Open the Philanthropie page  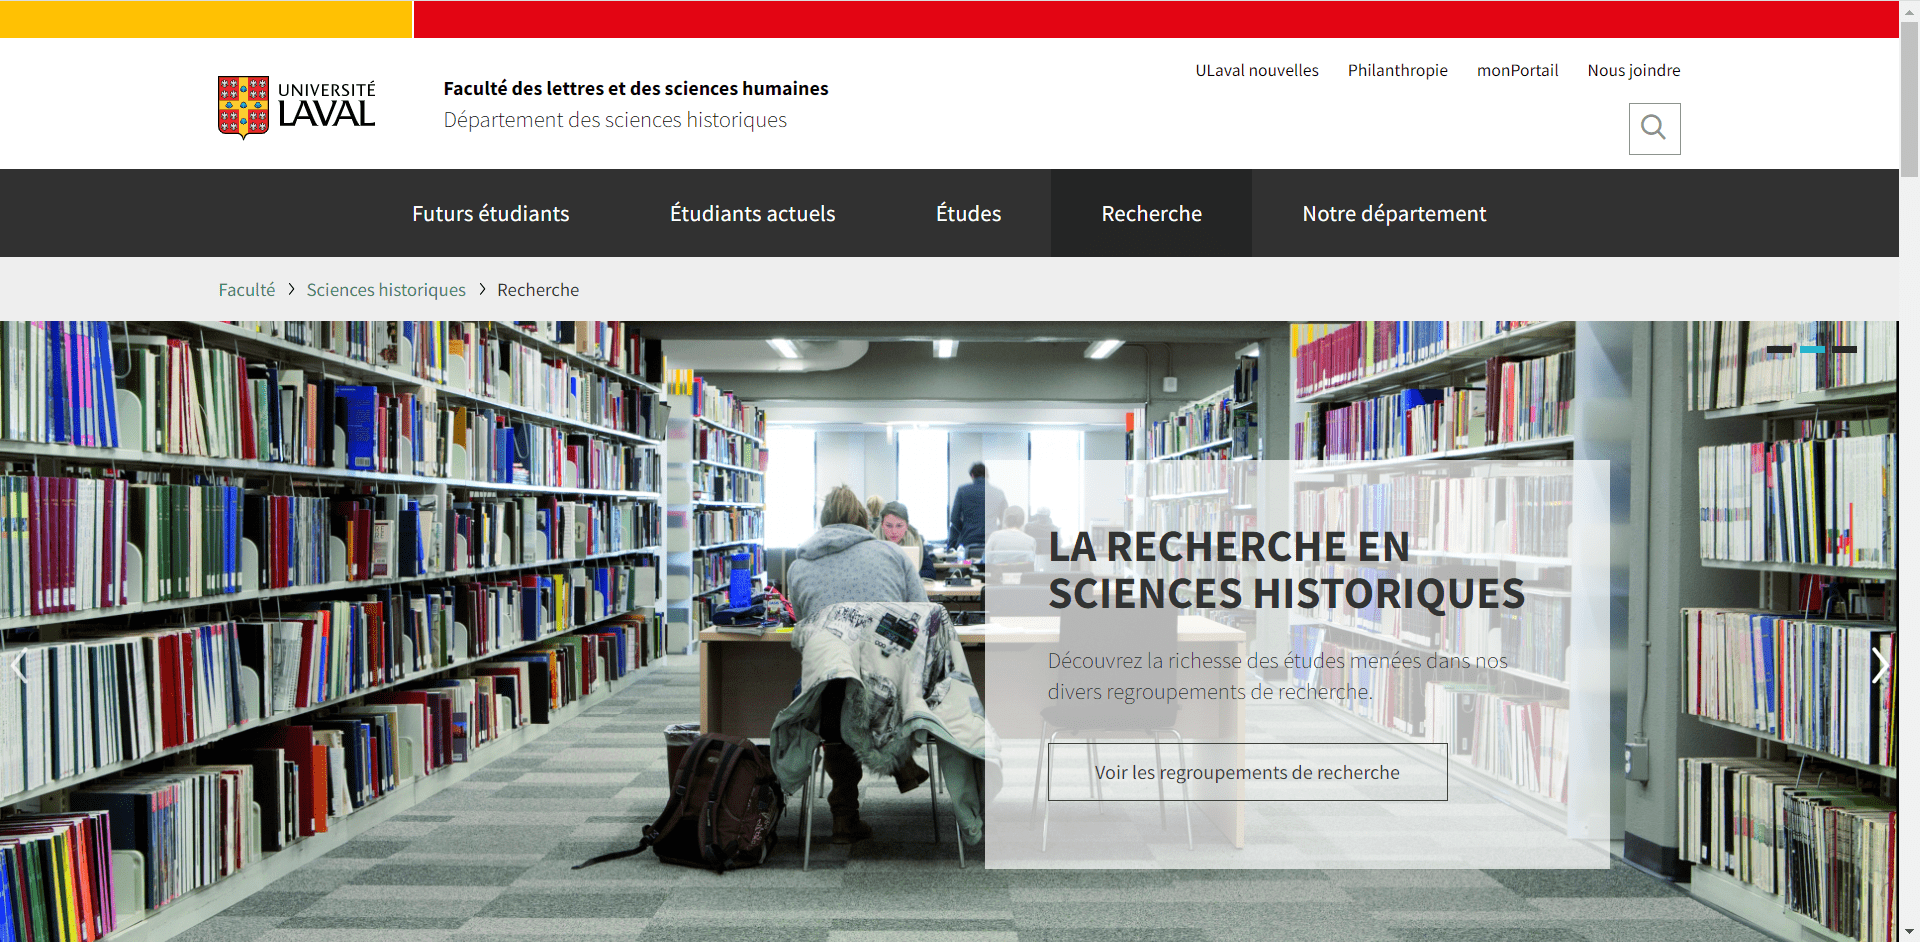click(1397, 70)
